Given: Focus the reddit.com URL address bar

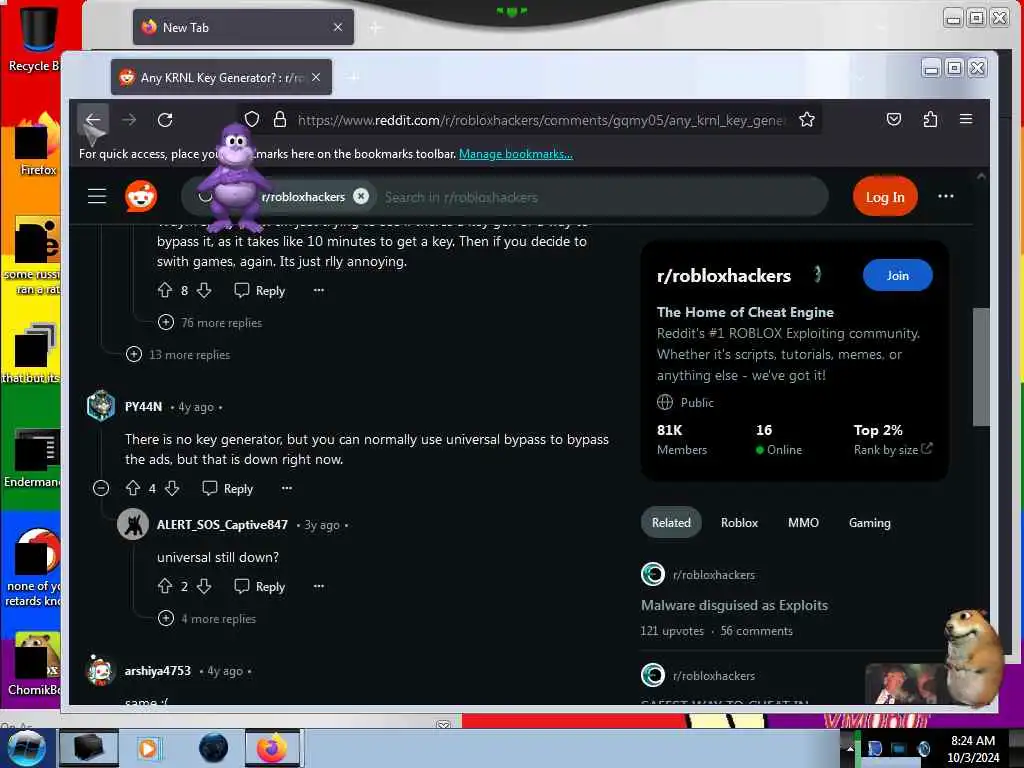Looking at the screenshot, I should (539, 120).
